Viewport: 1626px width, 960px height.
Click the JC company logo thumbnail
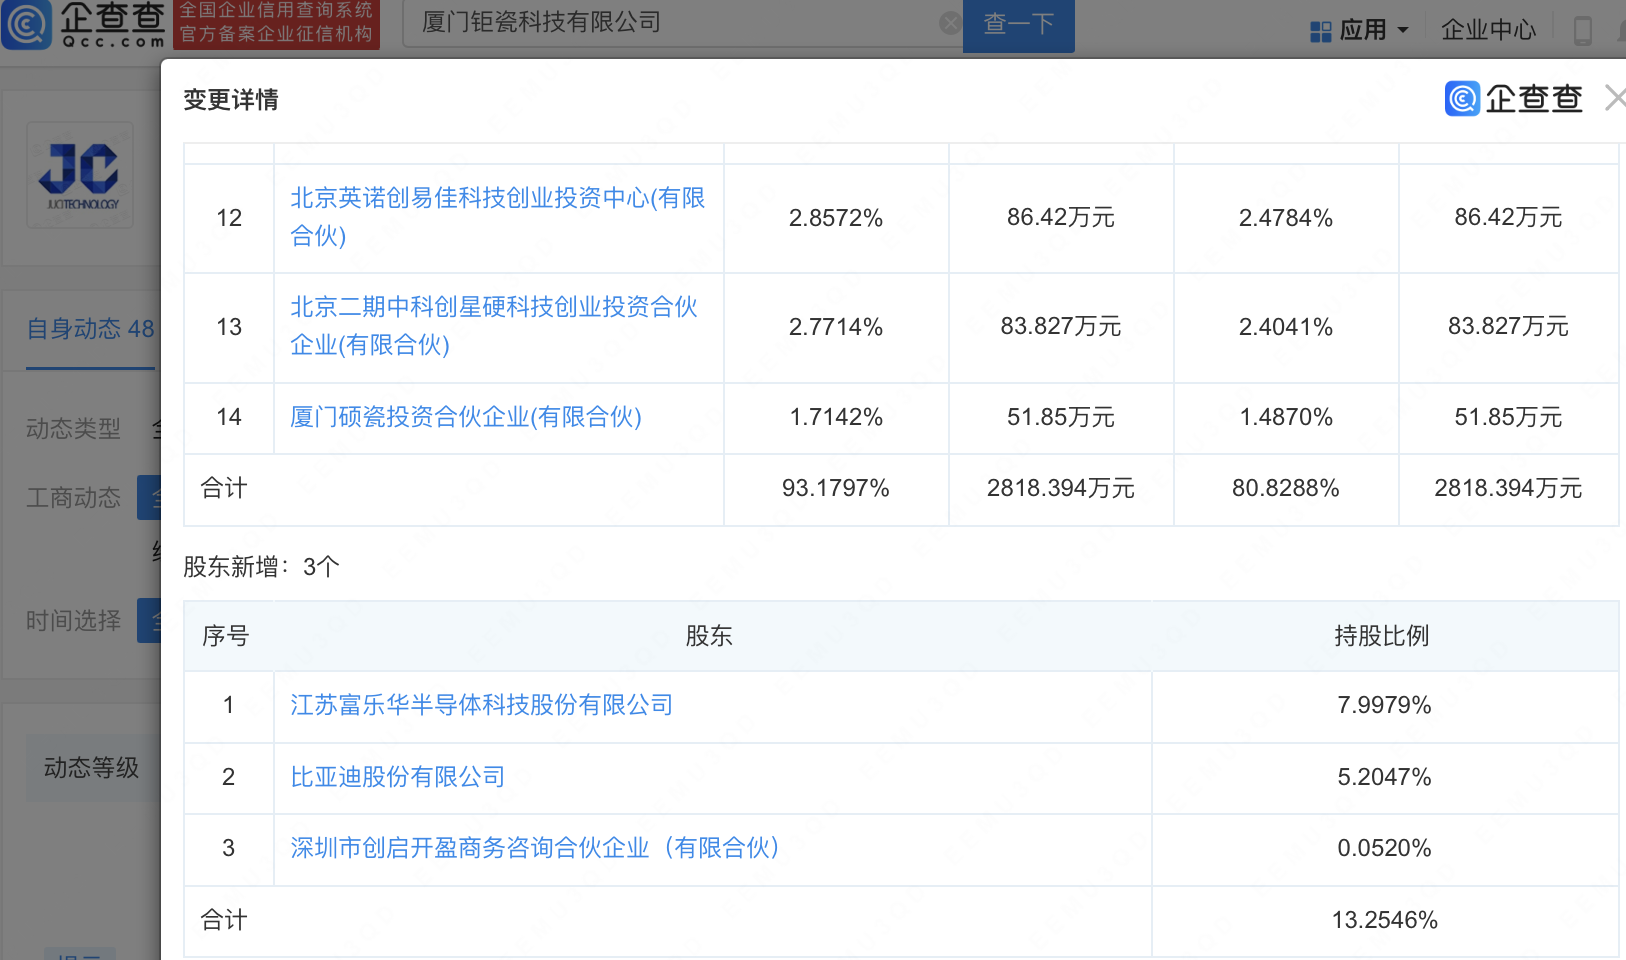tap(80, 175)
